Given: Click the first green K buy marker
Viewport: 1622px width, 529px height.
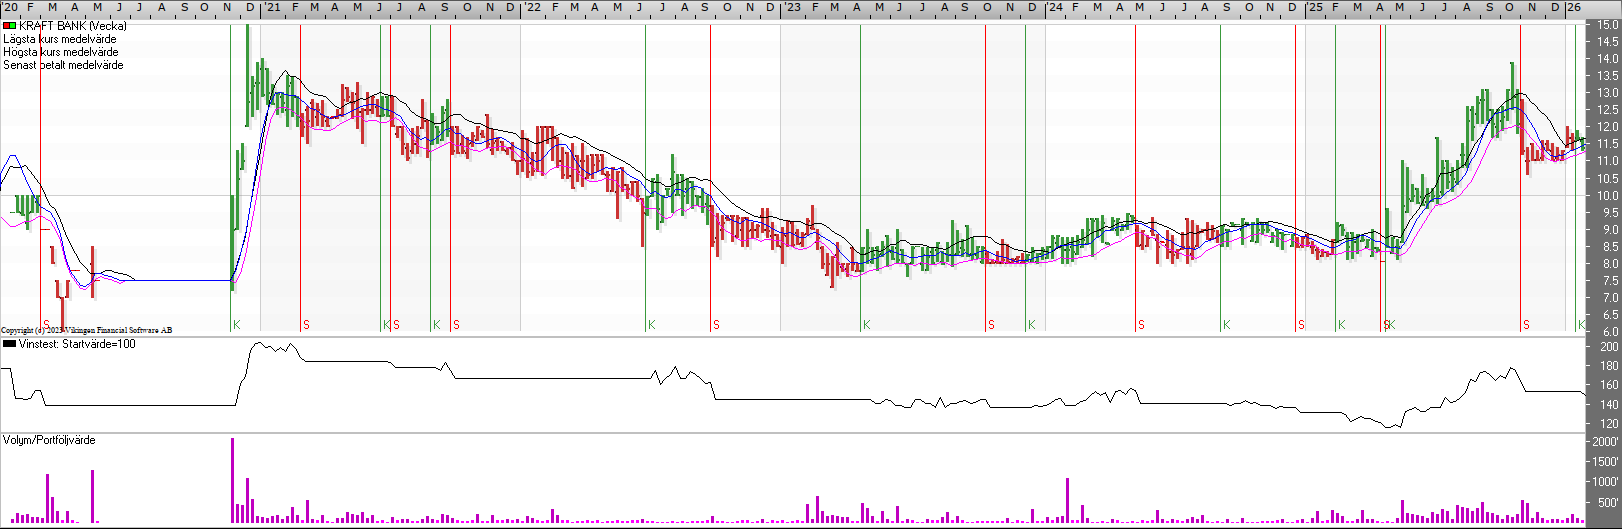Looking at the screenshot, I should point(237,325).
